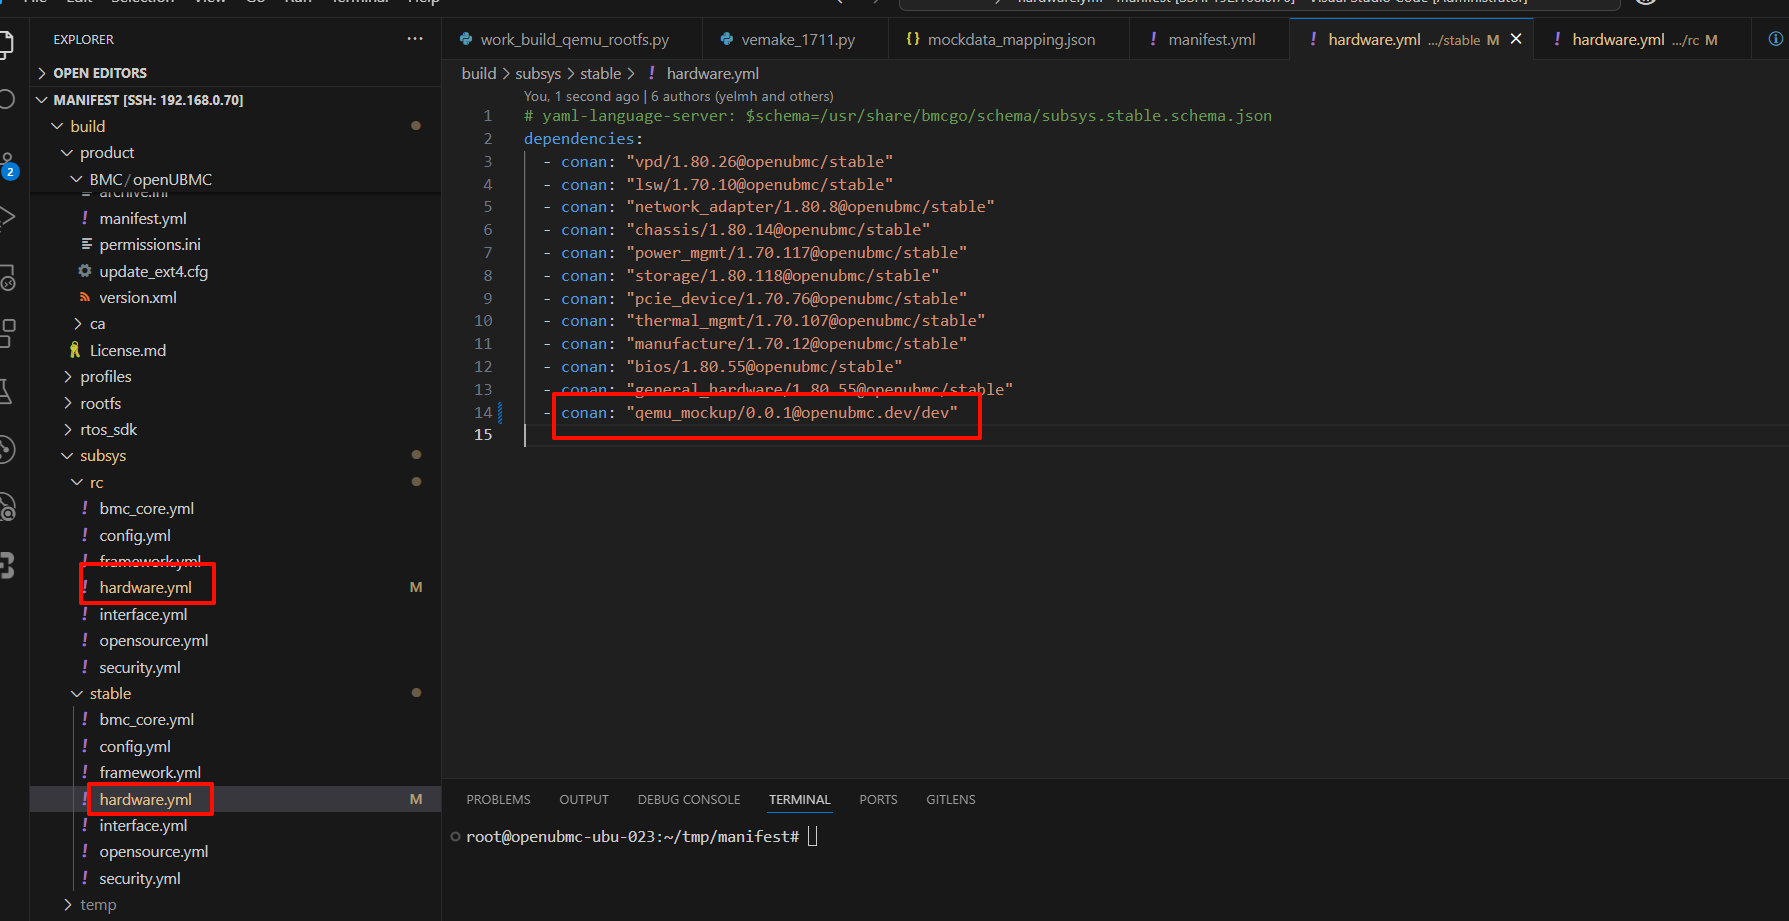
Task: Open the Extensions view in activity bar
Action: [7, 331]
